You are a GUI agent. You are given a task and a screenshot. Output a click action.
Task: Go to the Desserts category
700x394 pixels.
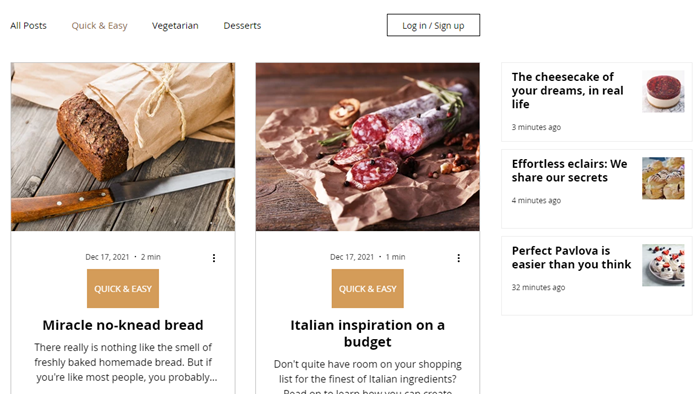click(242, 25)
